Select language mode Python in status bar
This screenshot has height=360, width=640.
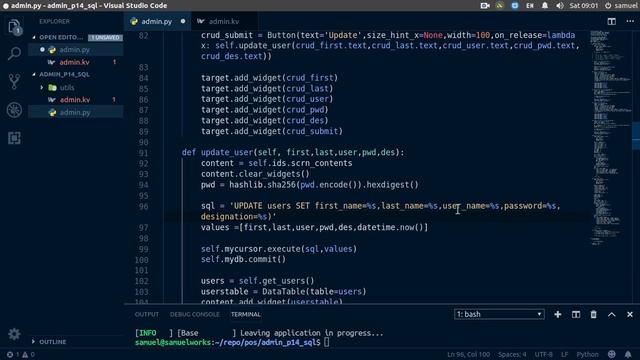click(587, 354)
